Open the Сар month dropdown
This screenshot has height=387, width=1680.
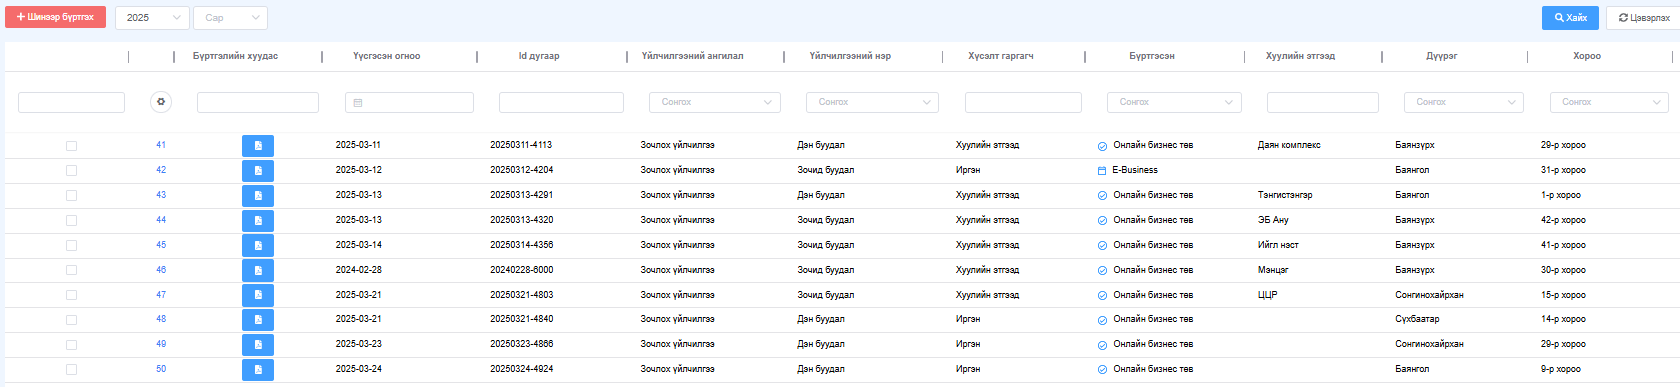(x=230, y=17)
